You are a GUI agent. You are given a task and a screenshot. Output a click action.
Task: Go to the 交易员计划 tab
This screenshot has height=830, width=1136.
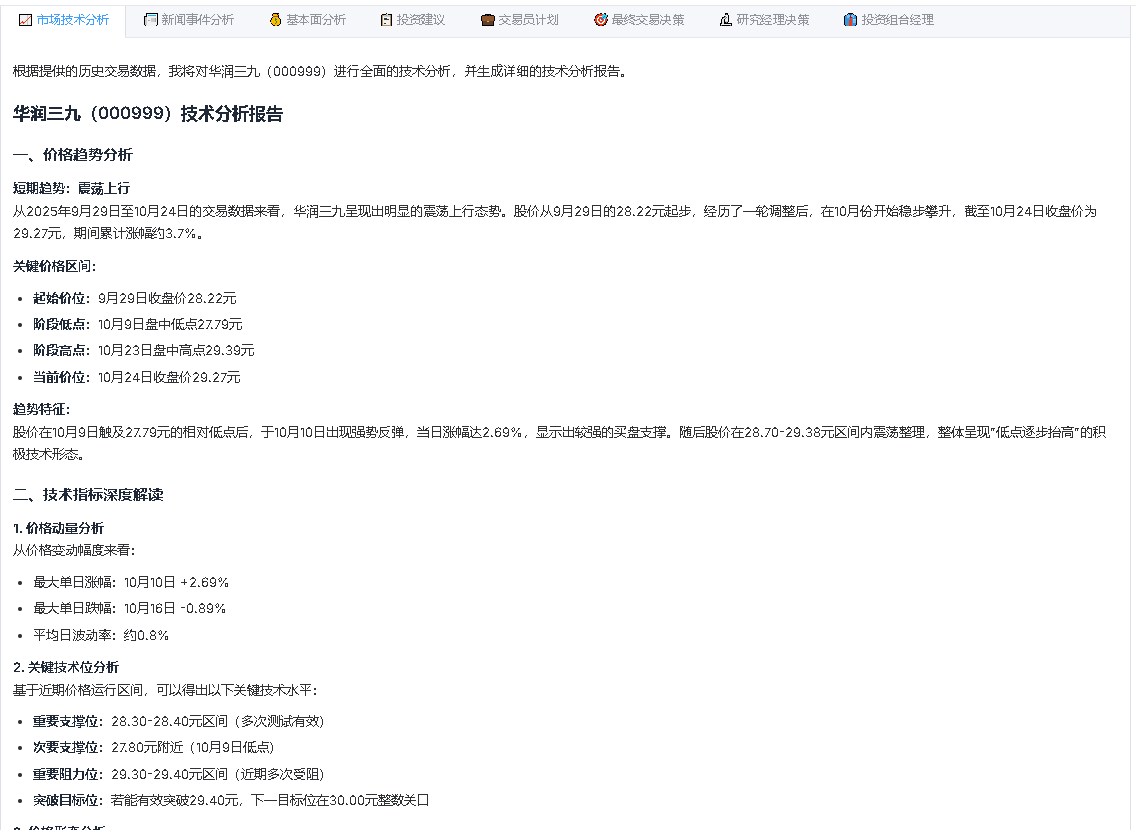(x=520, y=20)
